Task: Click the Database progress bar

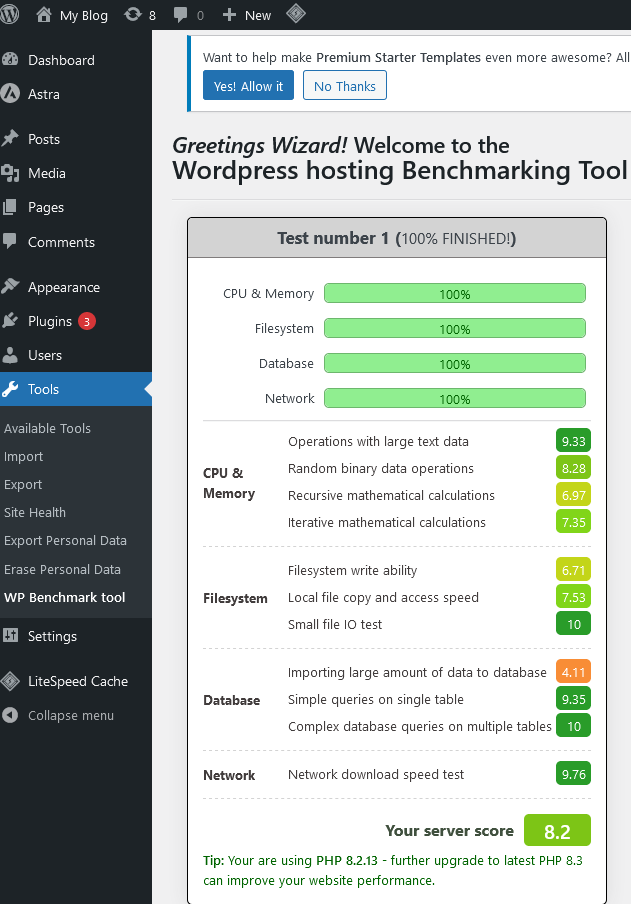Action: tap(455, 364)
